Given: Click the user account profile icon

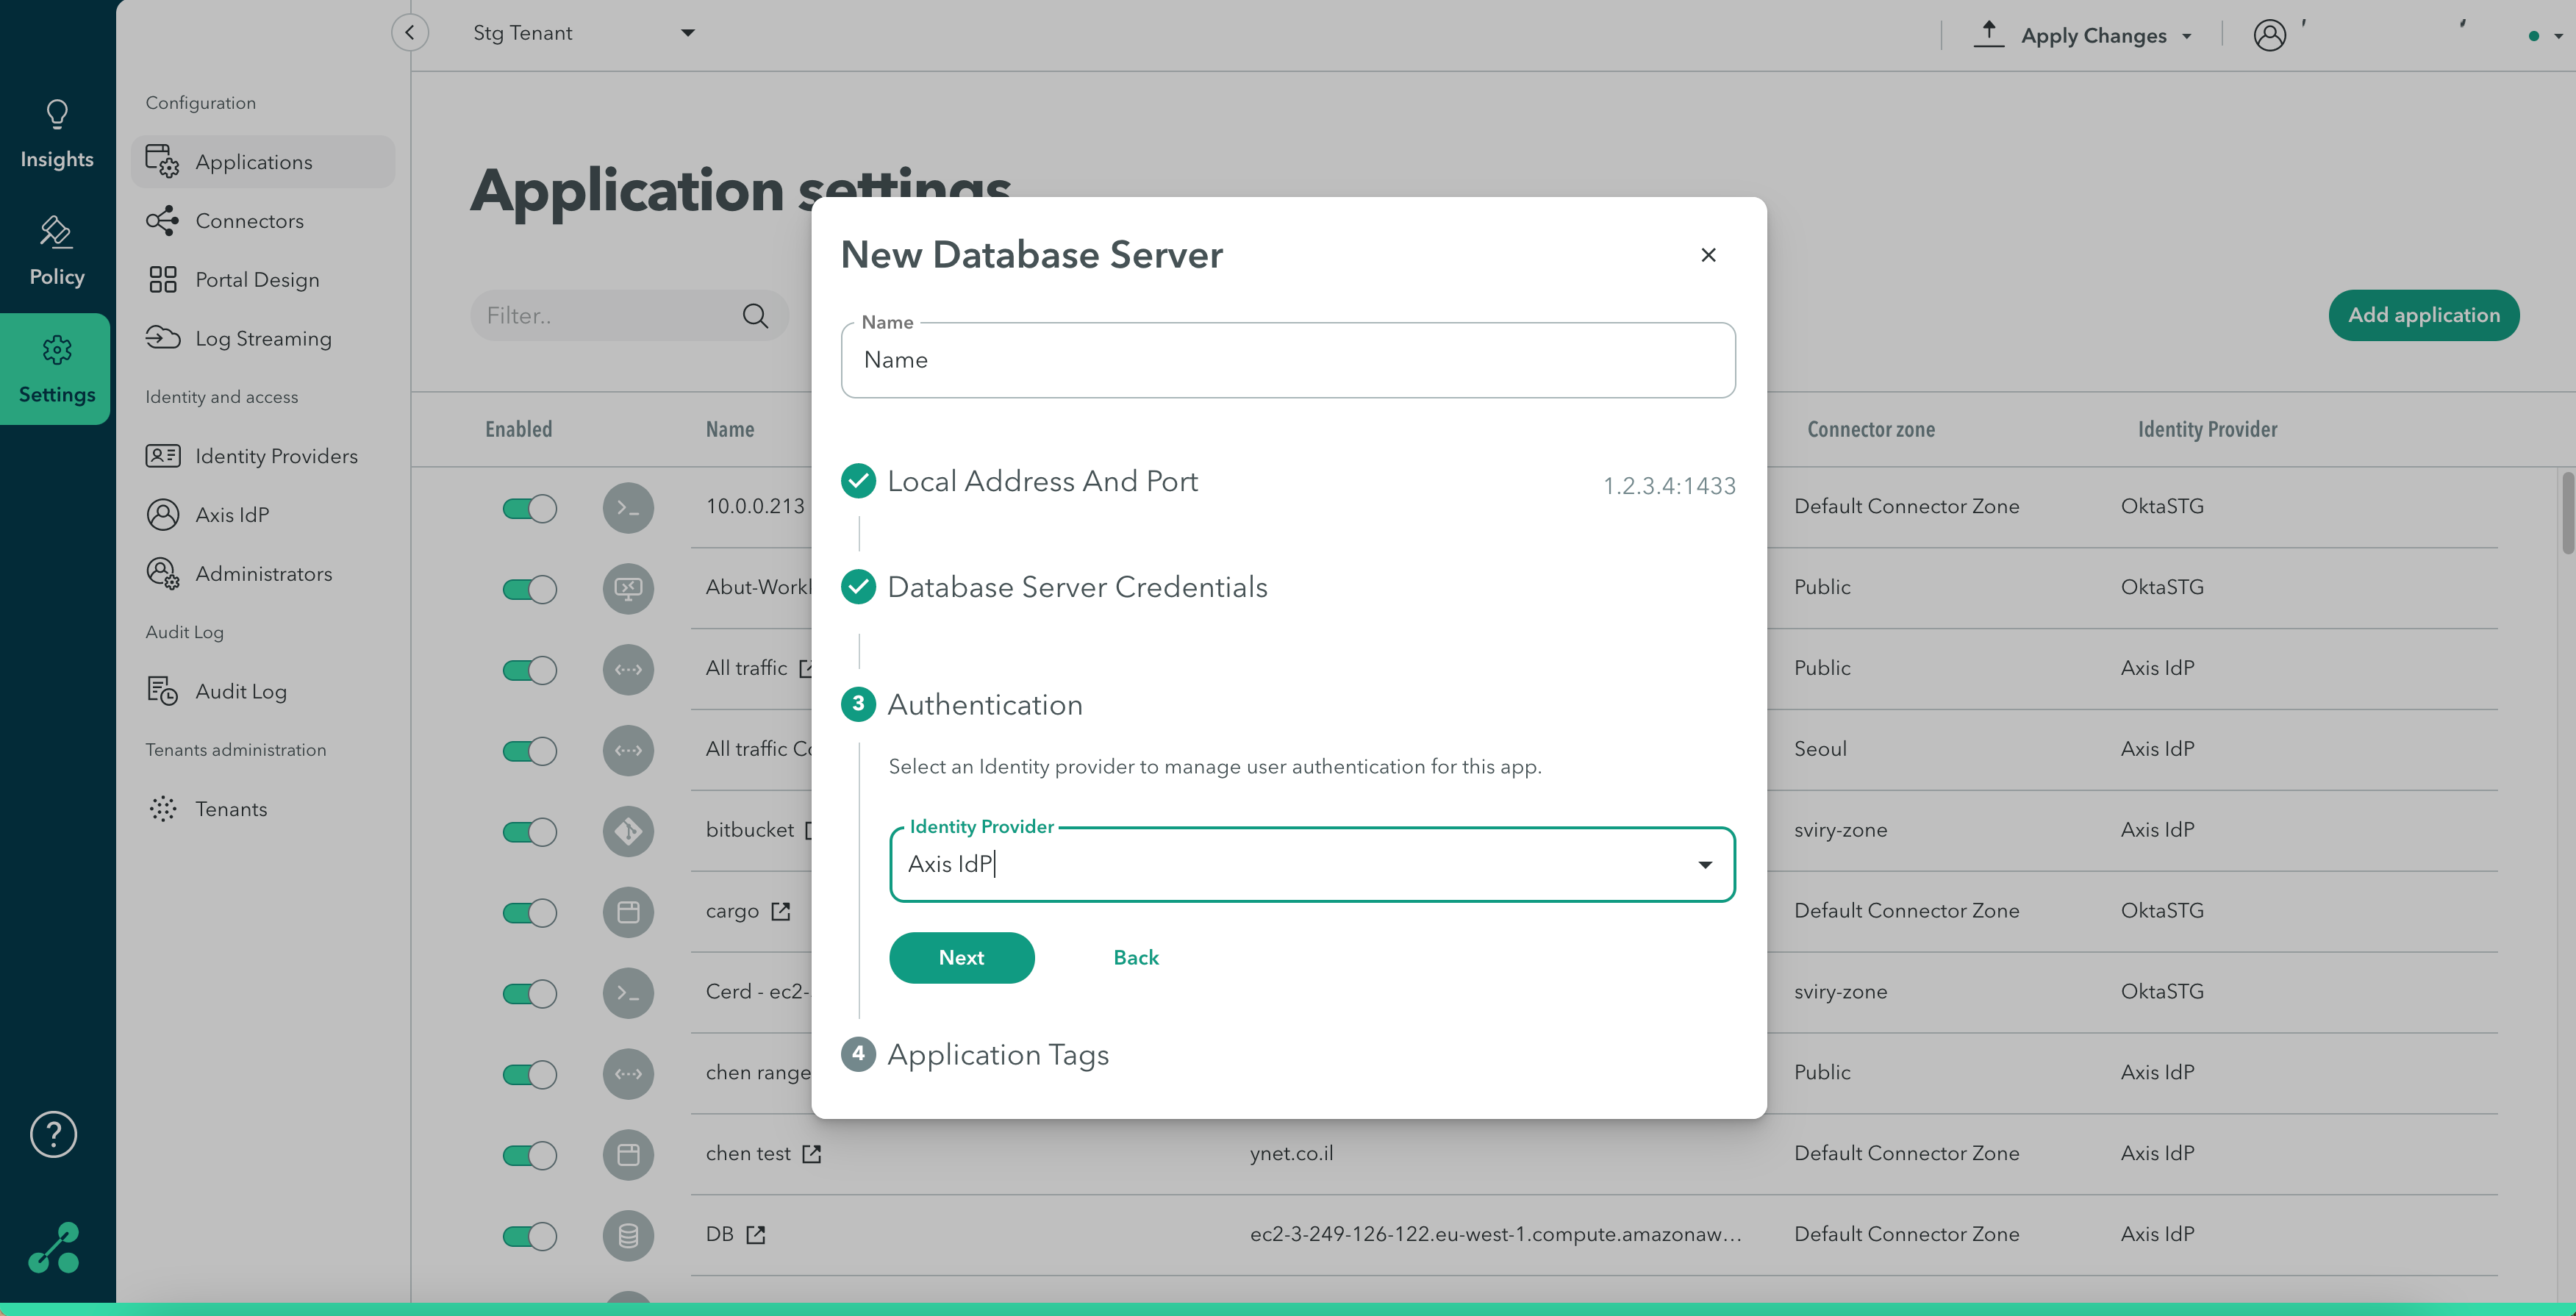Looking at the screenshot, I should pos(2269,35).
